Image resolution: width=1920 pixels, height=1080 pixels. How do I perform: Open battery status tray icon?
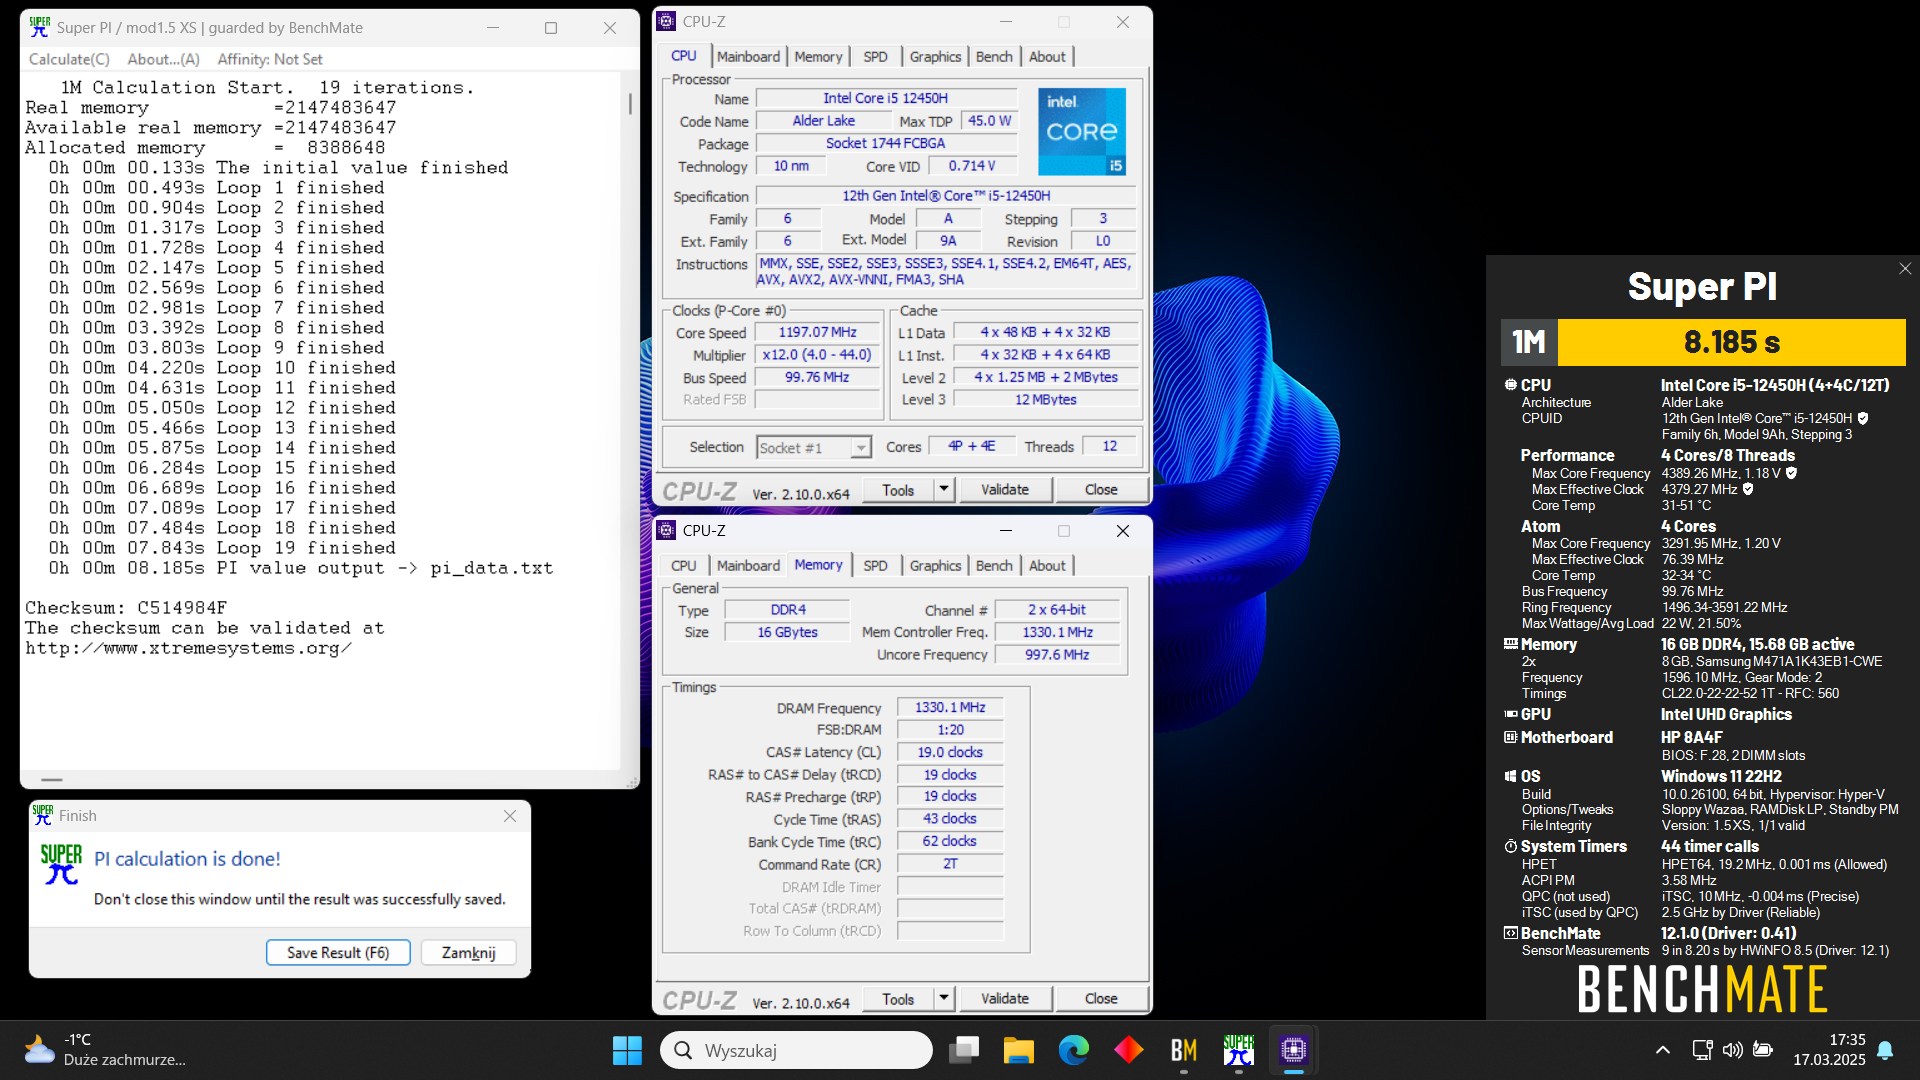[x=1763, y=1050]
